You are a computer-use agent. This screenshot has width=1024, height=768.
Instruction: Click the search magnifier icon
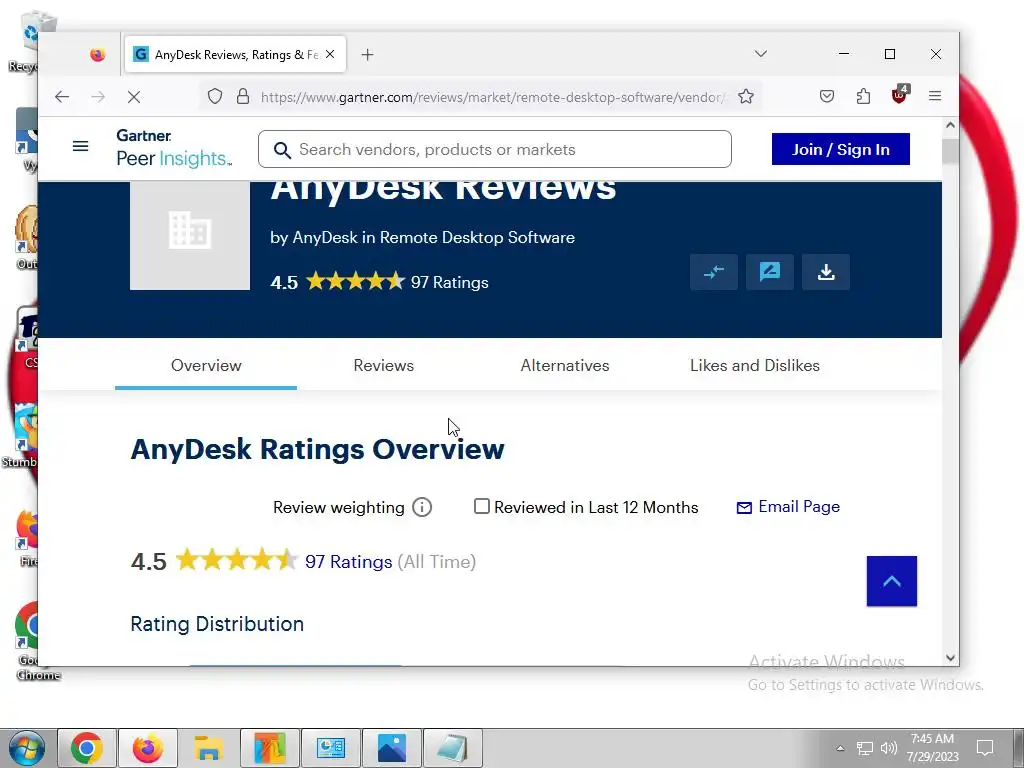[282, 150]
